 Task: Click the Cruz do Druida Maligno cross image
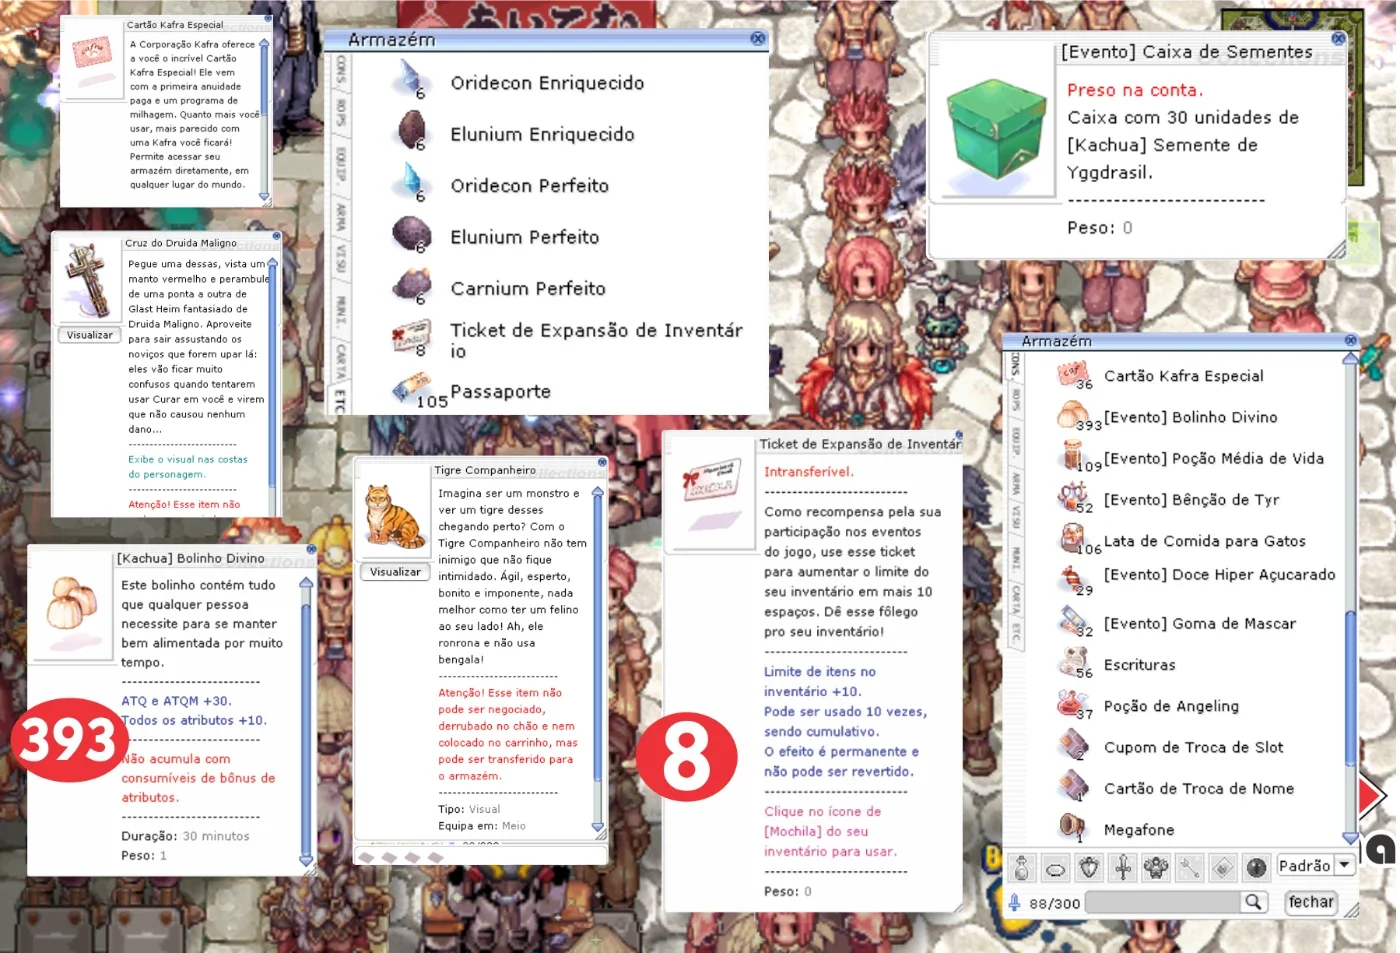click(88, 281)
